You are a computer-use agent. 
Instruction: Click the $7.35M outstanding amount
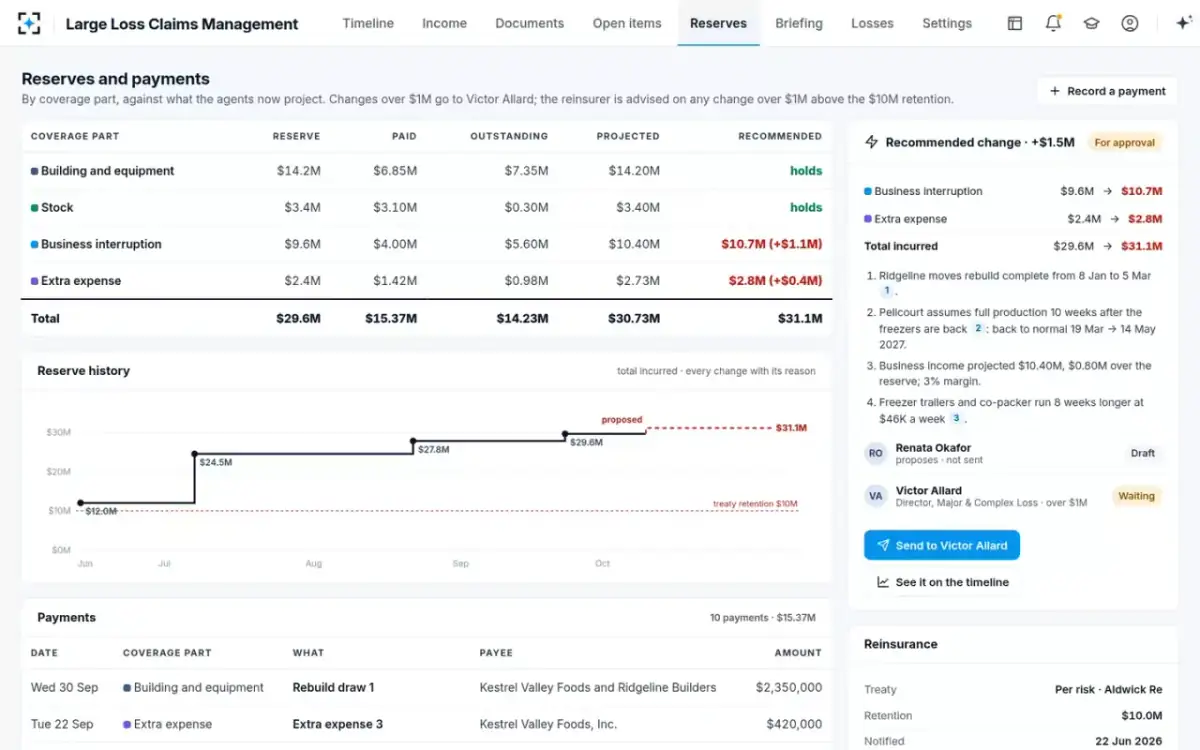point(525,171)
